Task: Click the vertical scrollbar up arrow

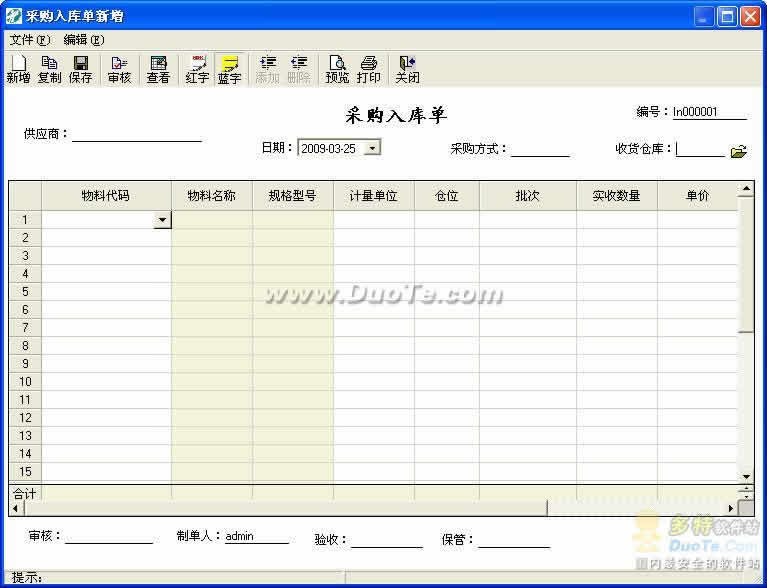Action: (x=746, y=189)
